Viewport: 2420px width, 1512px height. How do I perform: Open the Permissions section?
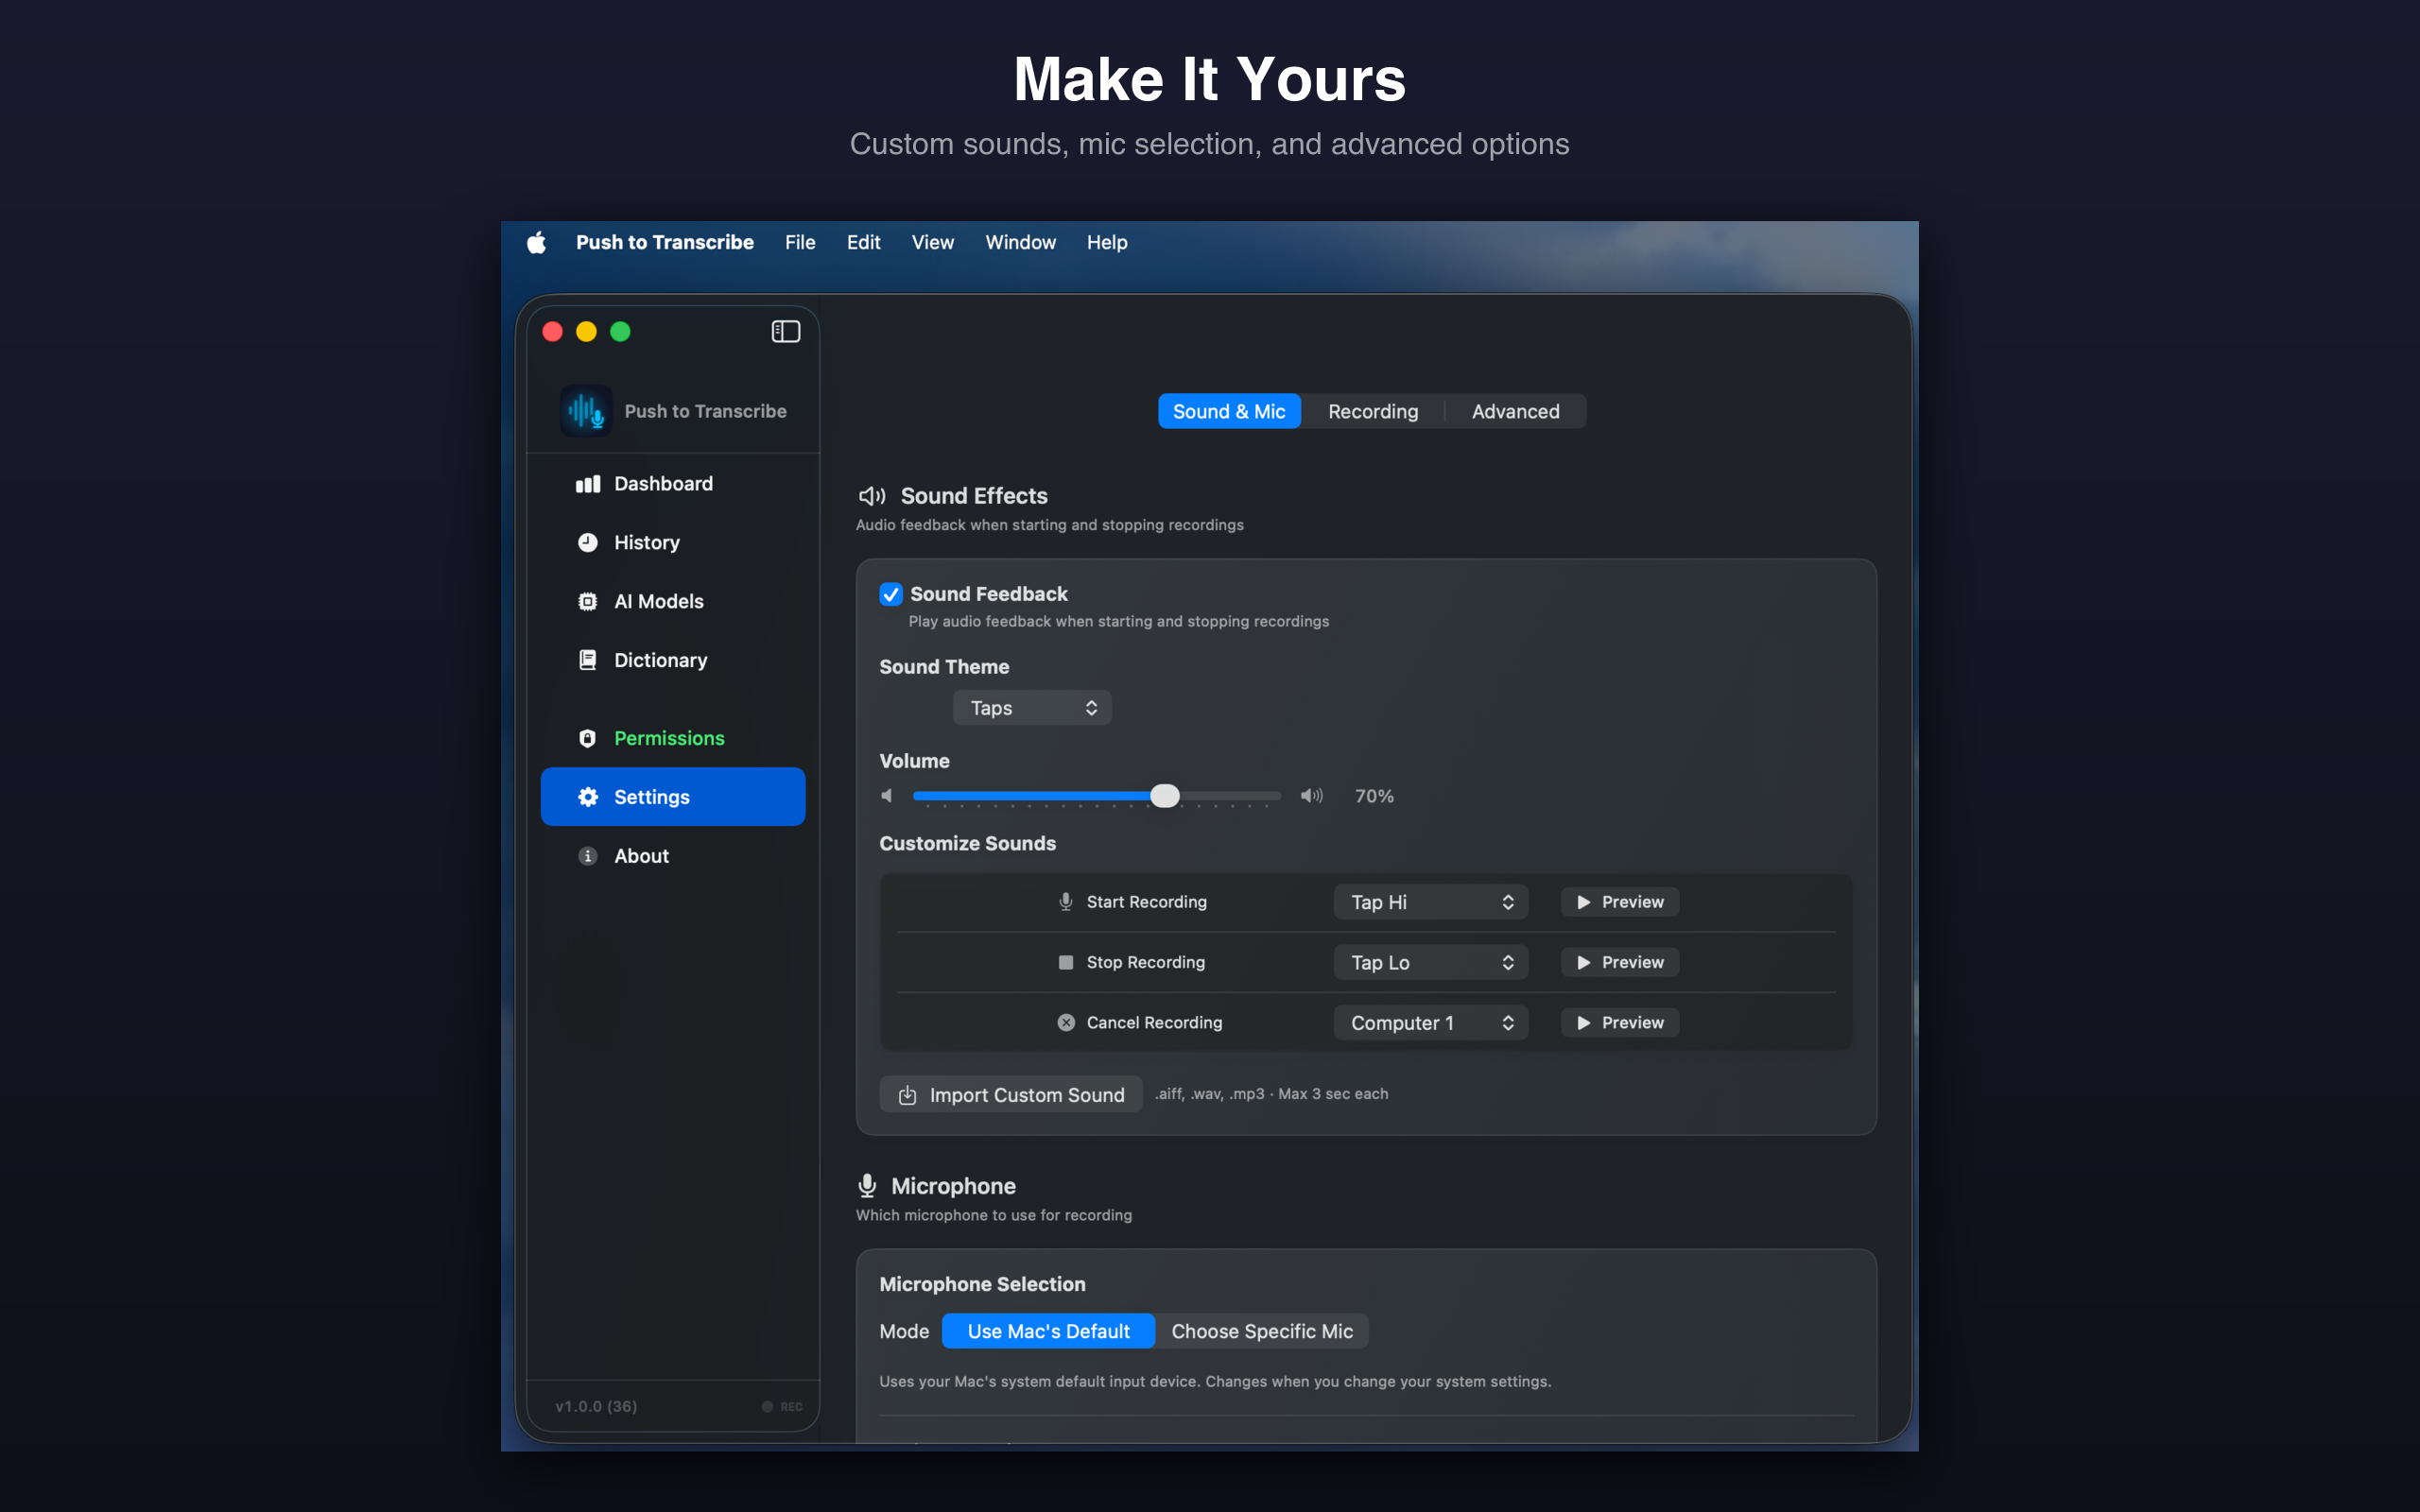click(x=669, y=738)
